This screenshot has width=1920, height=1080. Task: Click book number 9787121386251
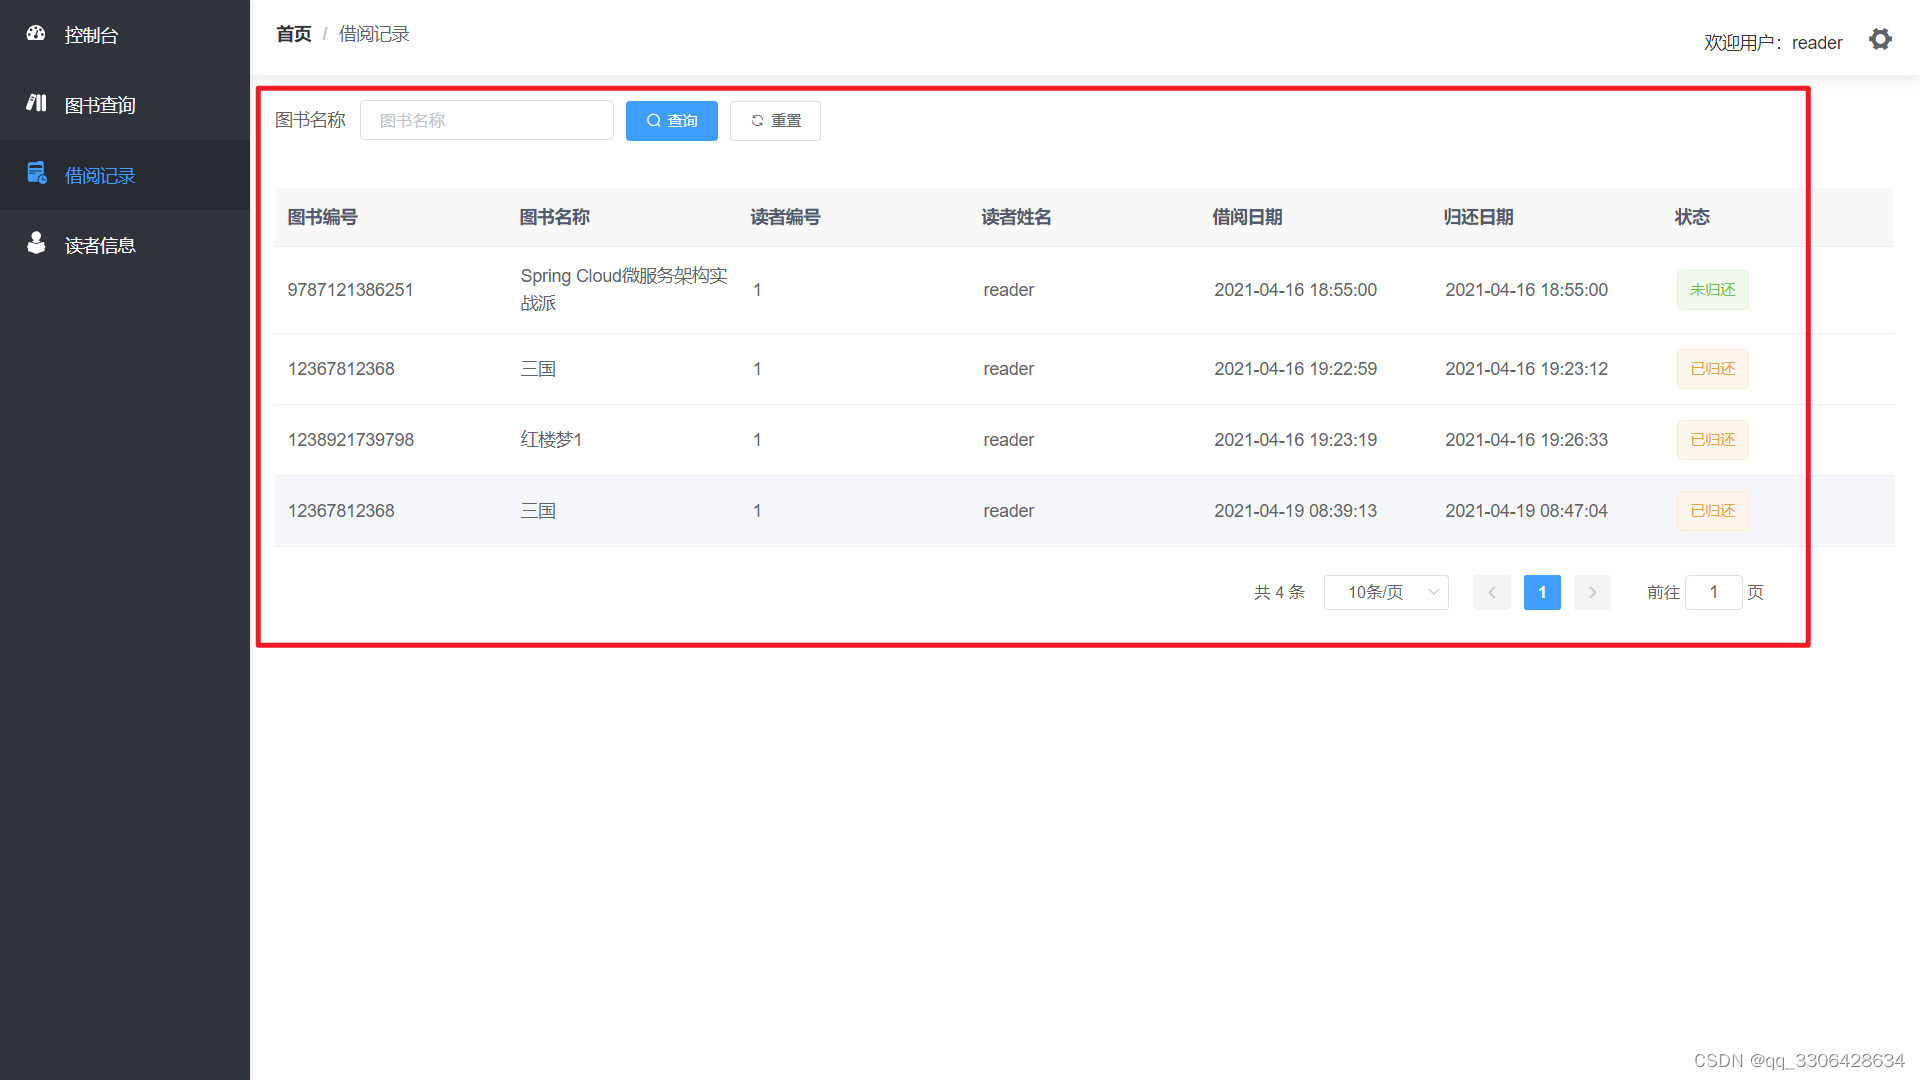pos(351,290)
